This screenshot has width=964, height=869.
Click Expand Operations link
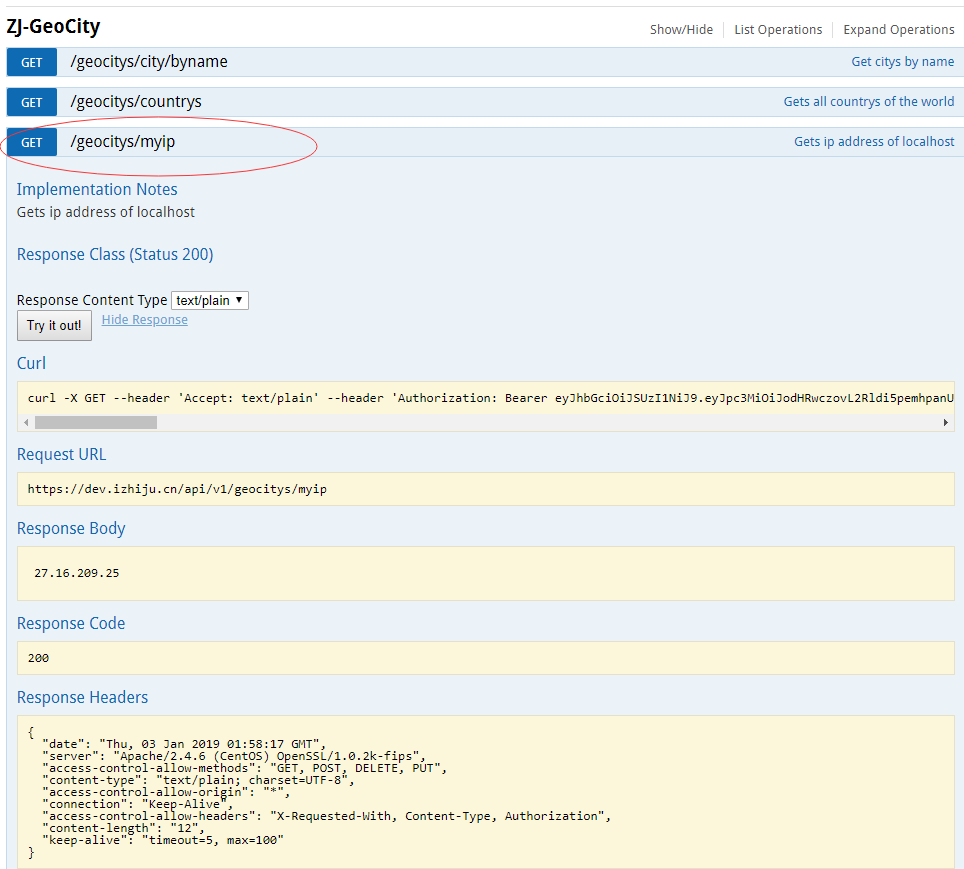pyautogui.click(x=898, y=30)
